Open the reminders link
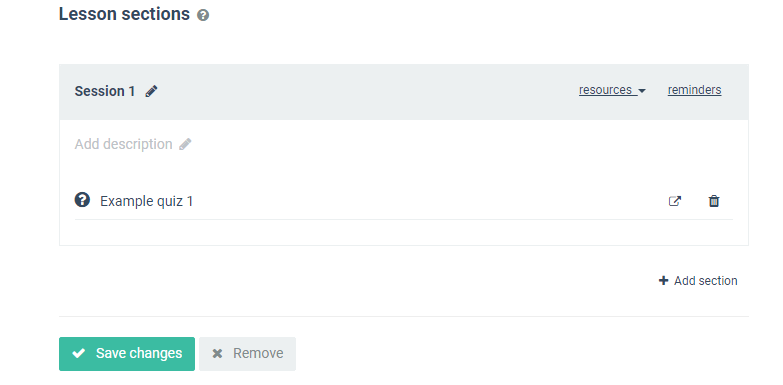The height and width of the screenshot is (385, 783). tap(695, 90)
